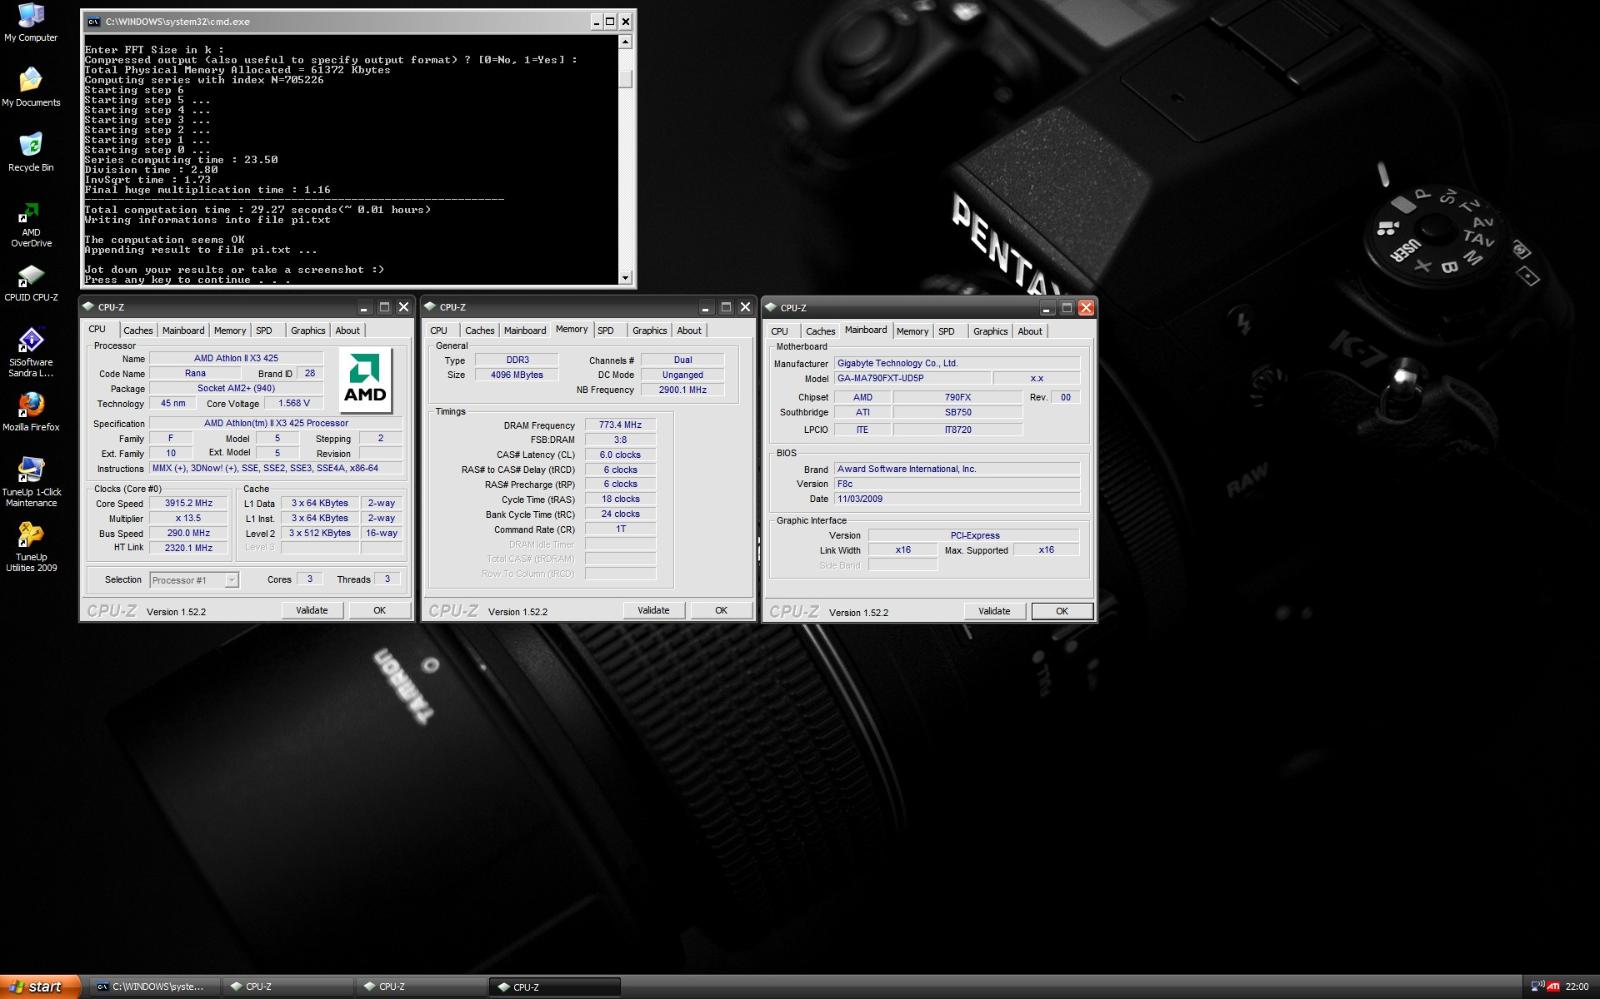Viewport: 1600px width, 999px height.
Task: Open the SiSoftware Sandra desktop icon
Action: point(31,352)
